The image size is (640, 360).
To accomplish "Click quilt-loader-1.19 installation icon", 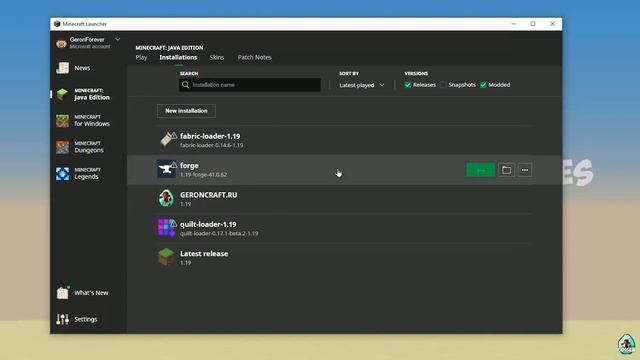I will [x=167, y=227].
